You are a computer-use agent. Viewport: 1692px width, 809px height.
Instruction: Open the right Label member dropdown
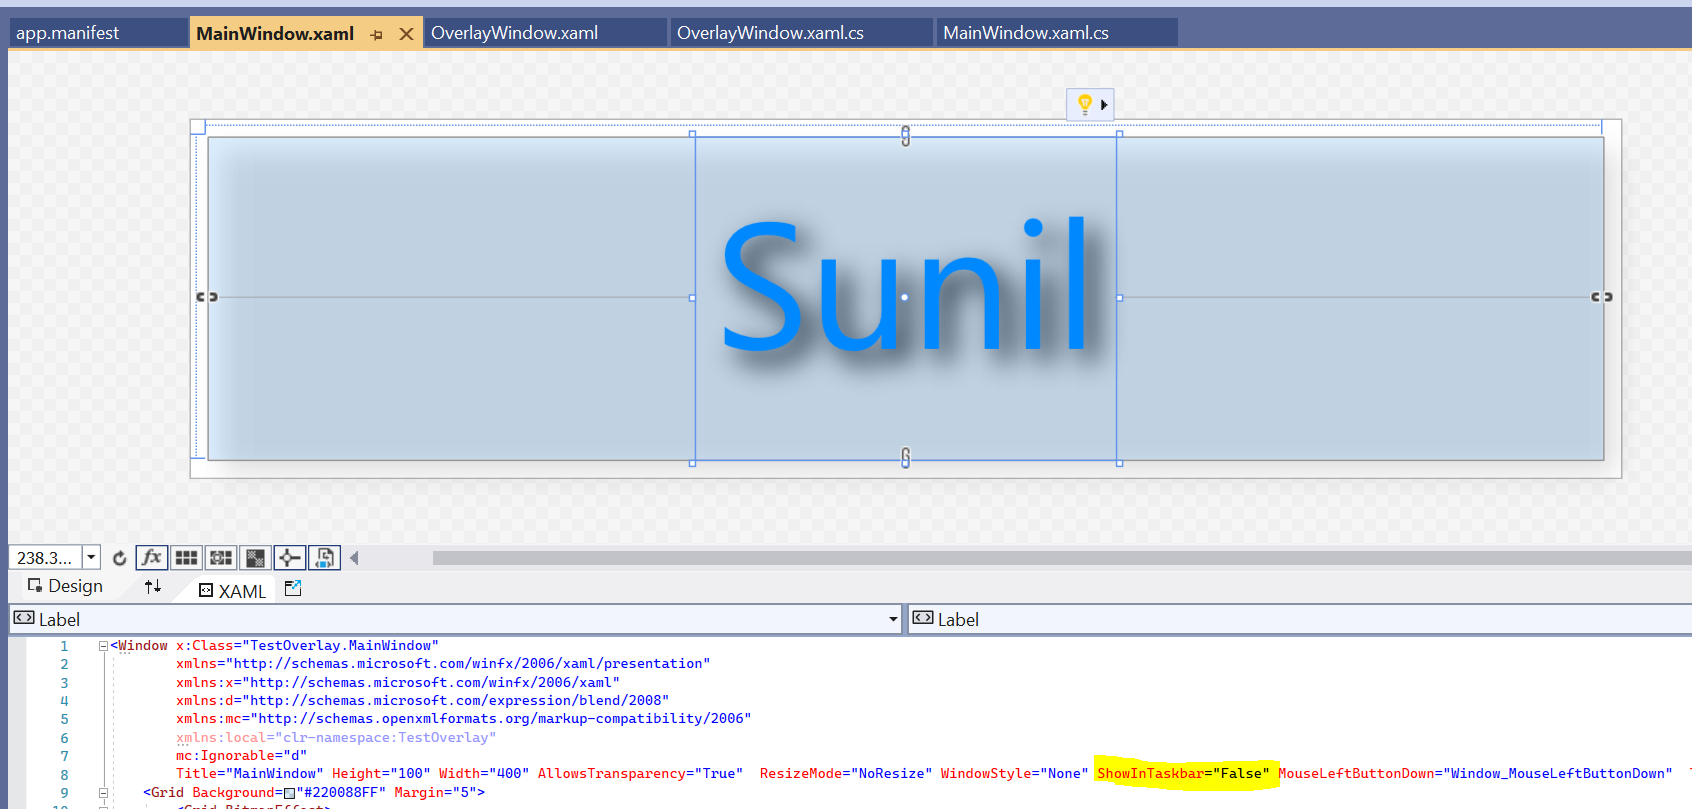point(1300,619)
